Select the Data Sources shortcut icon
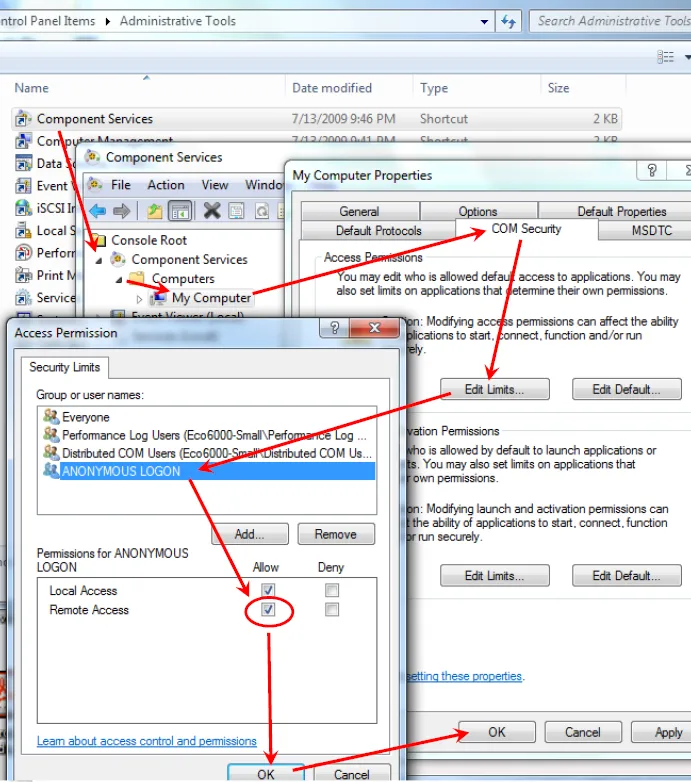 pyautogui.click(x=23, y=164)
